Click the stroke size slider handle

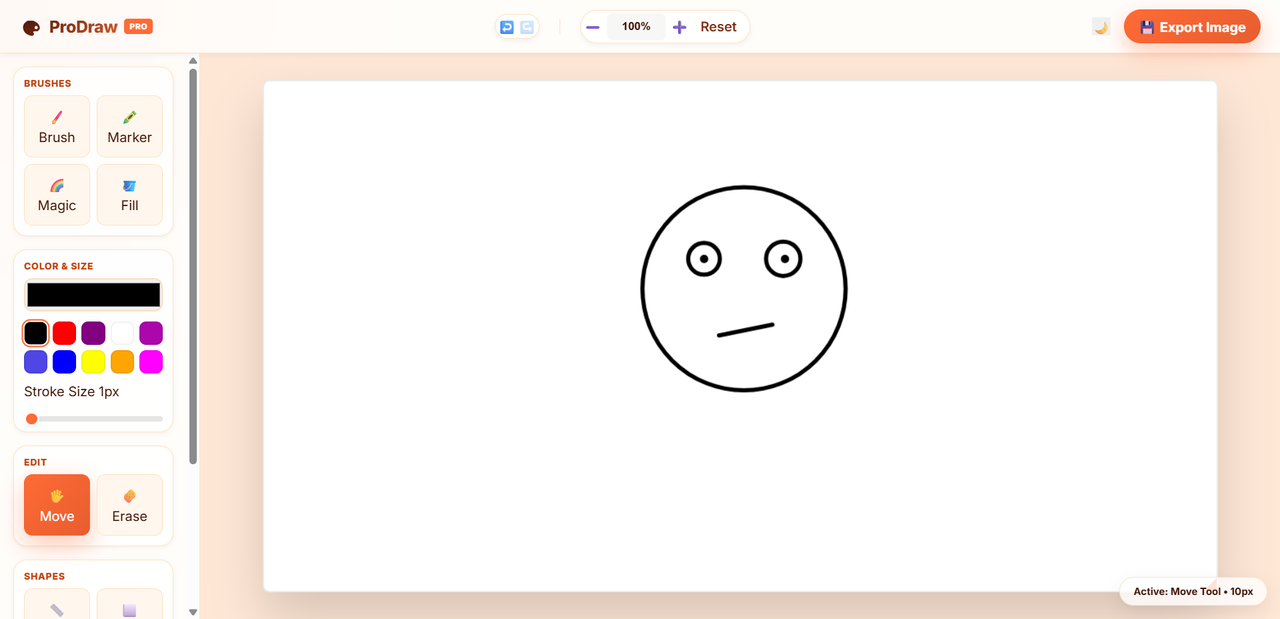pyautogui.click(x=31, y=419)
